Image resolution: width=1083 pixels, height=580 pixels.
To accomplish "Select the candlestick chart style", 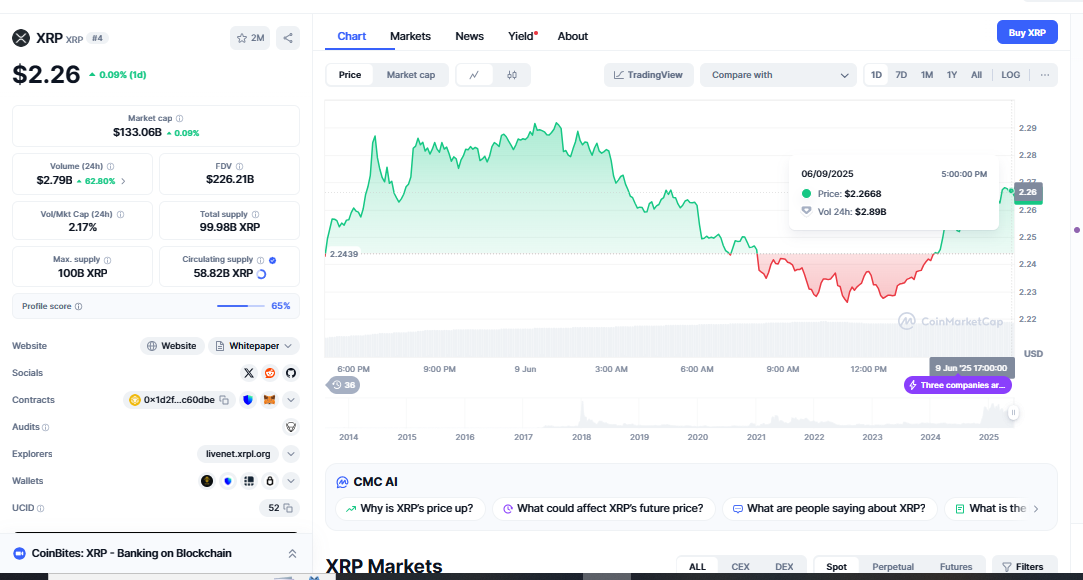I will pos(512,75).
